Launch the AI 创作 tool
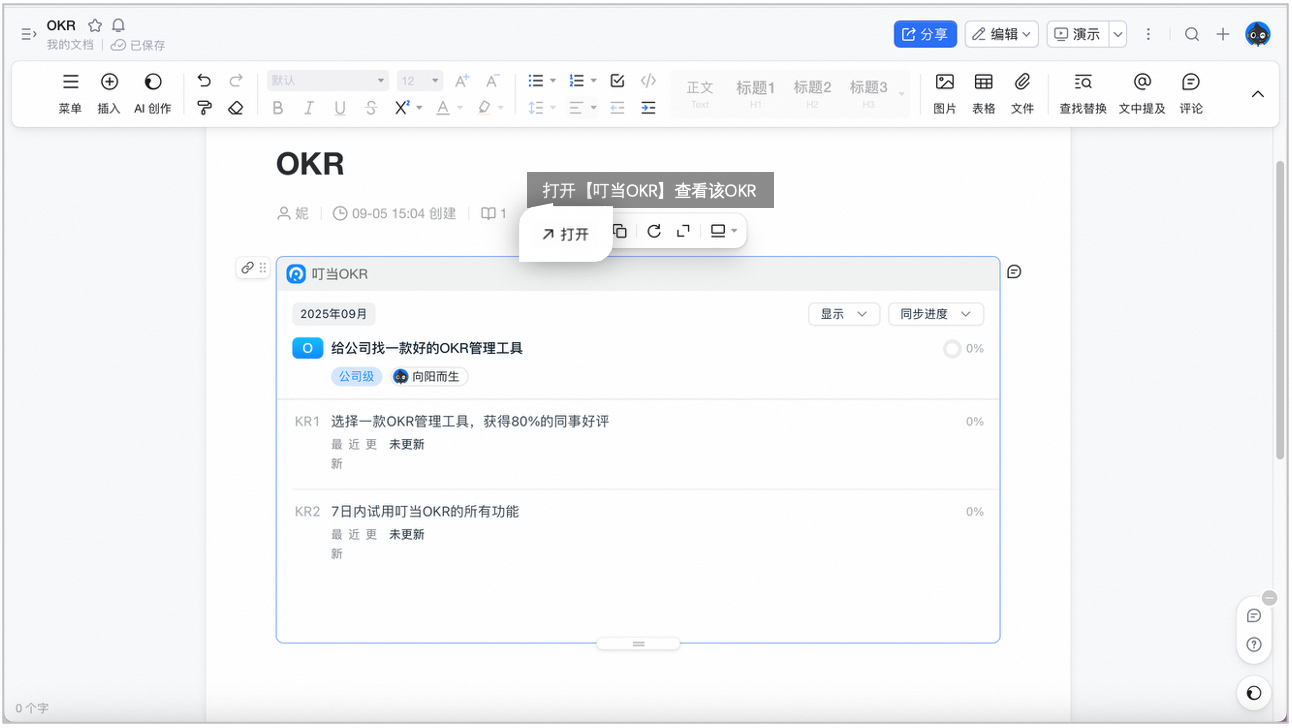Screen dimensions: 1292x728 (153, 93)
